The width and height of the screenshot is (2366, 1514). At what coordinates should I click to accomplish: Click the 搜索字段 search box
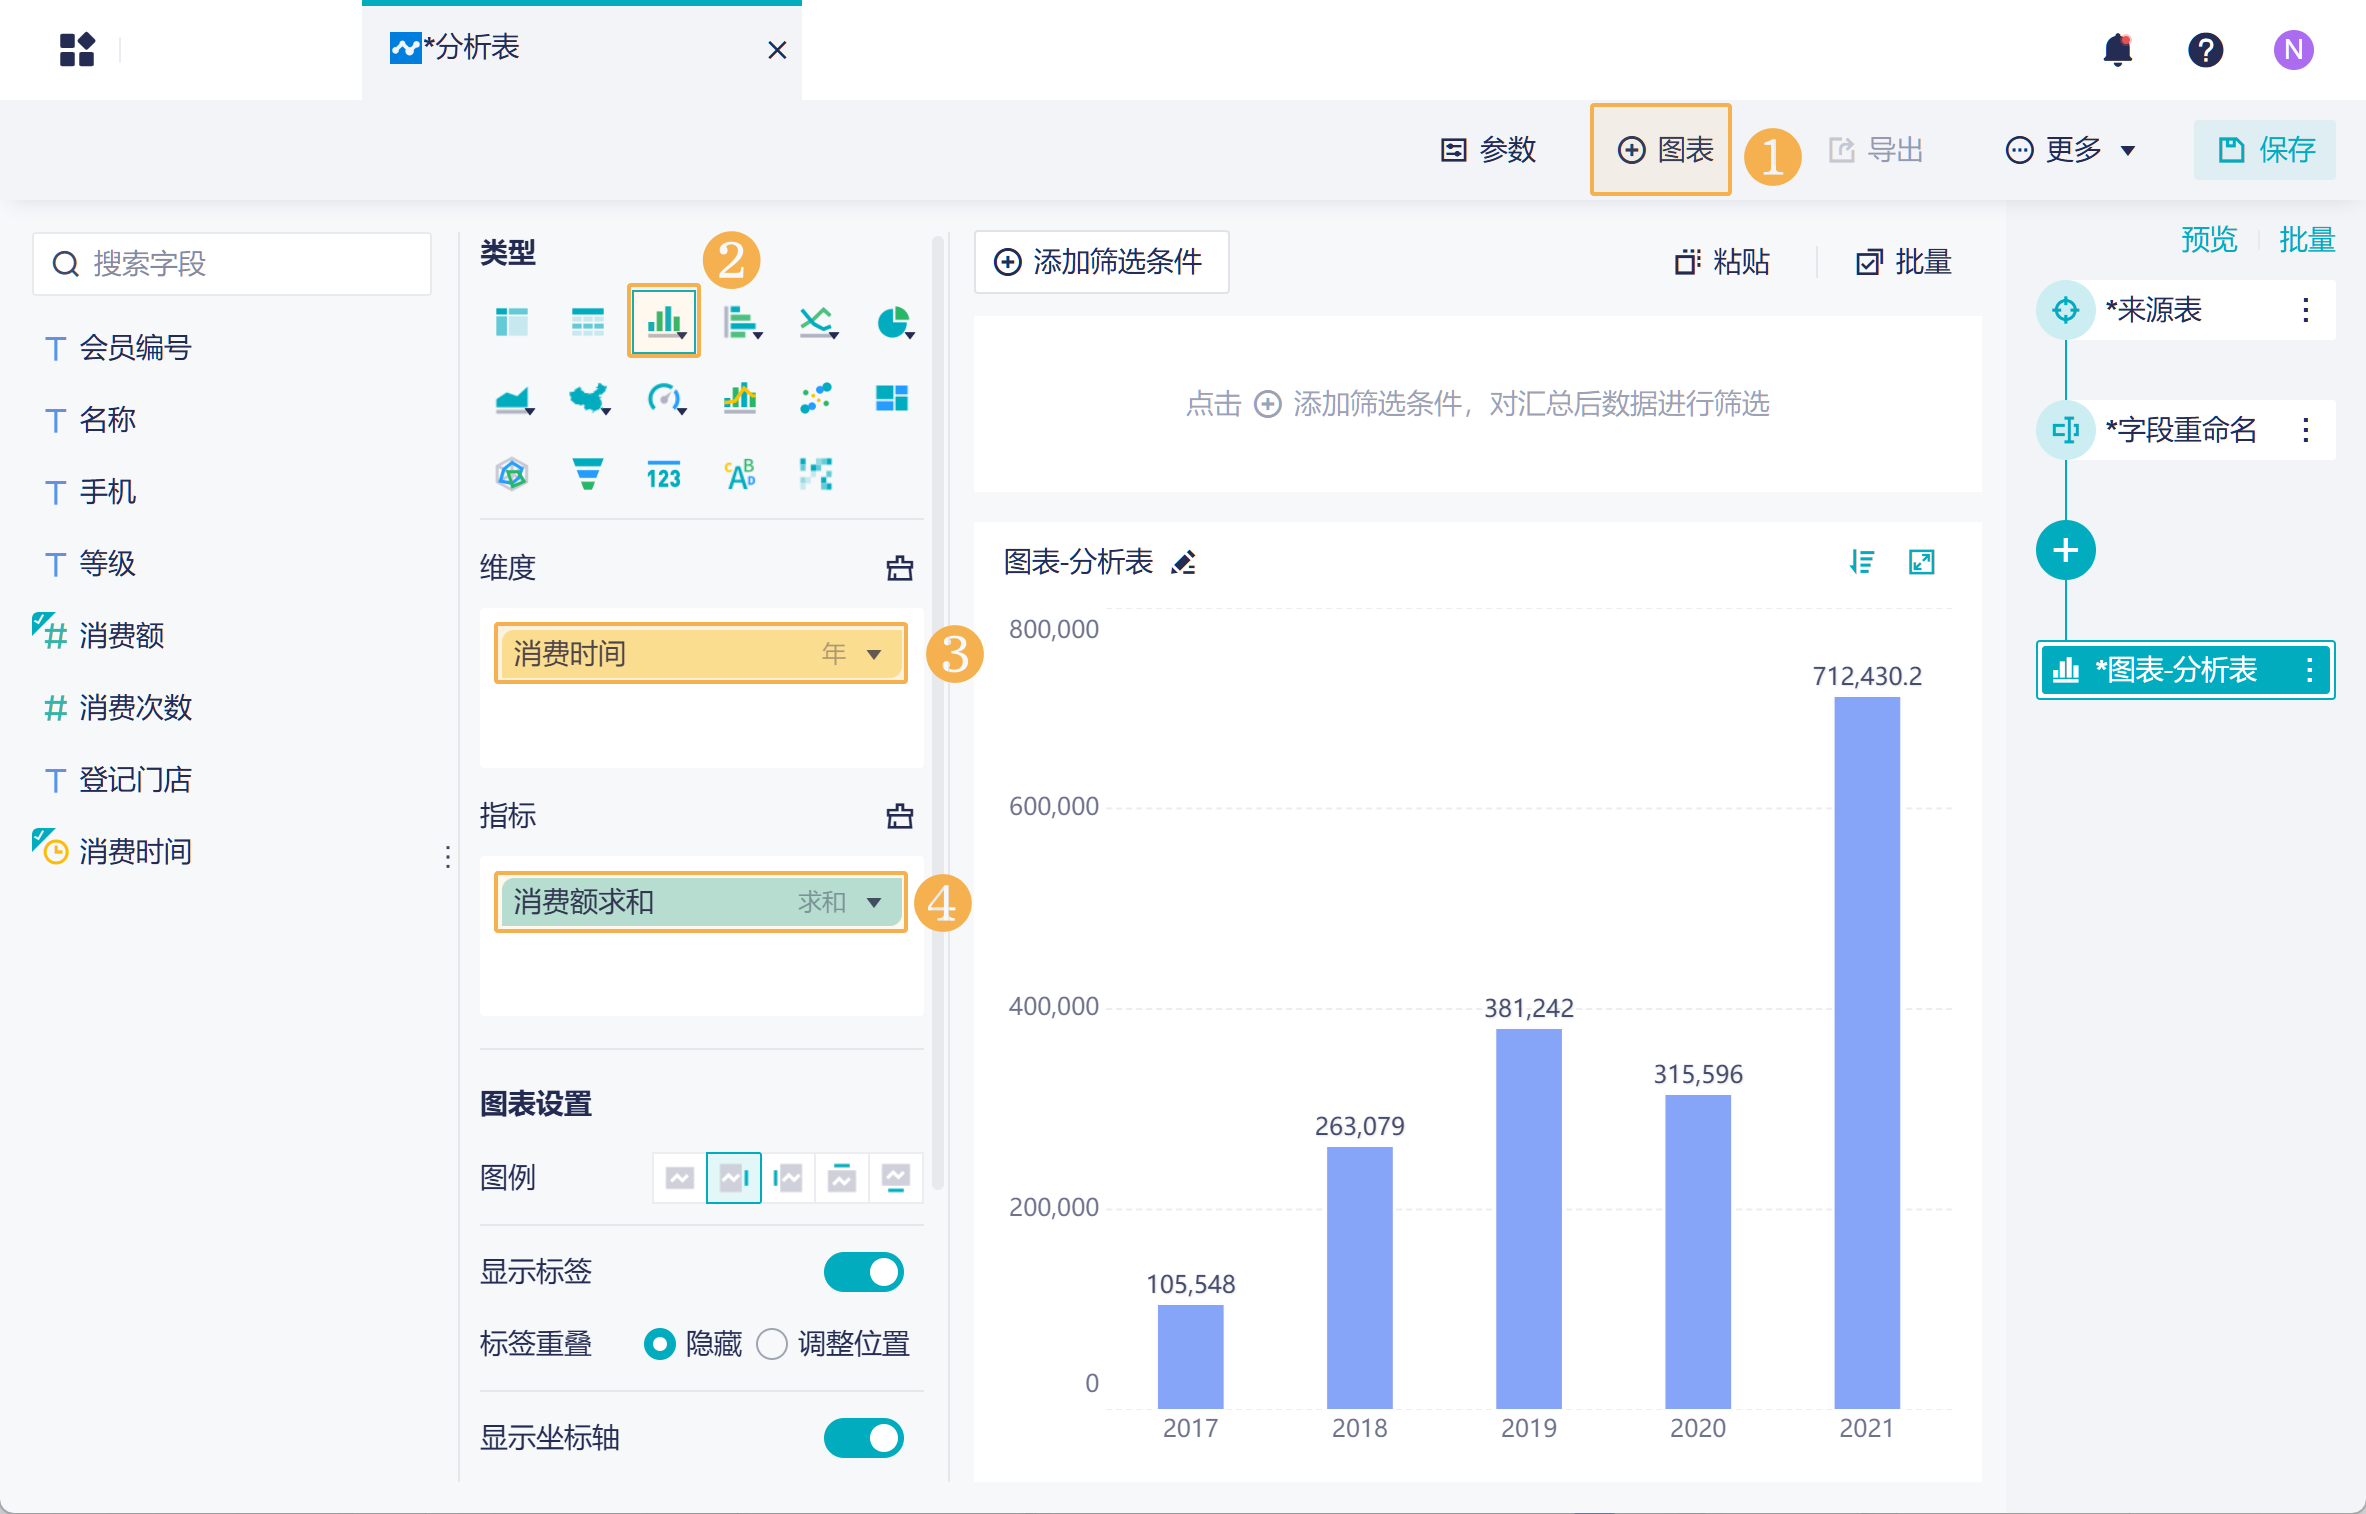coord(232,264)
